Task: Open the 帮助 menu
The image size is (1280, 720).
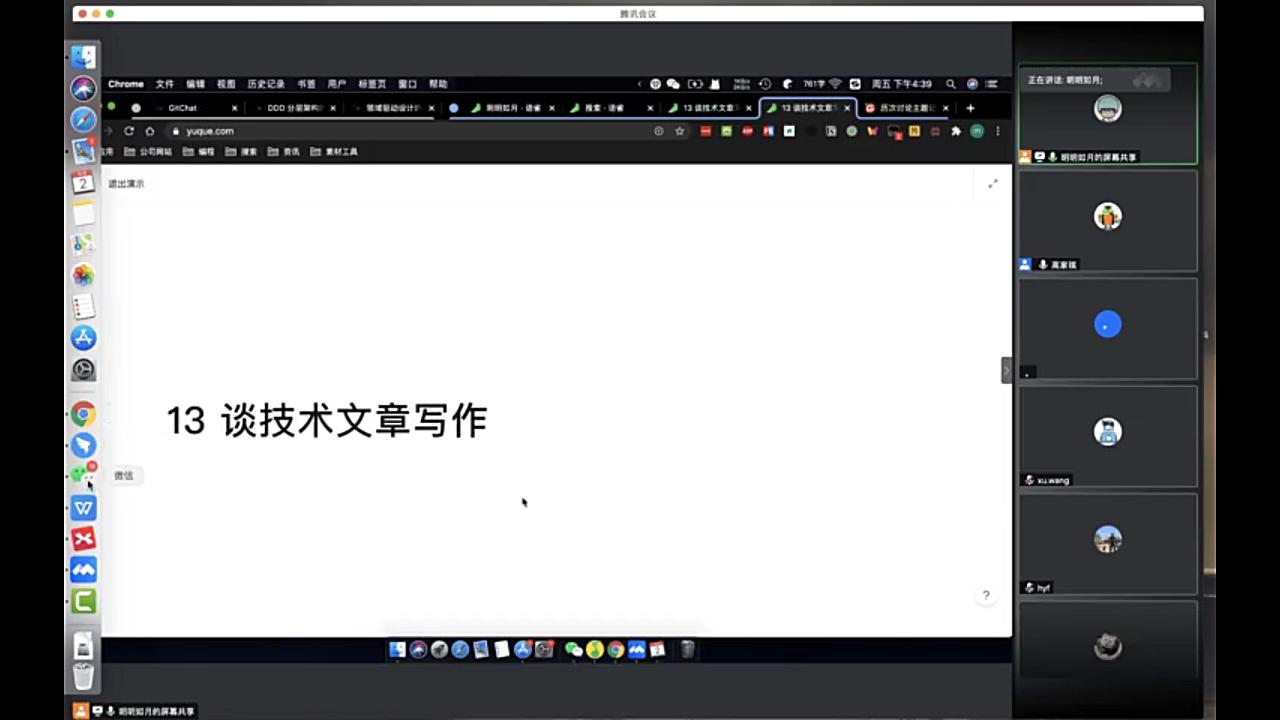Action: pyautogui.click(x=438, y=84)
